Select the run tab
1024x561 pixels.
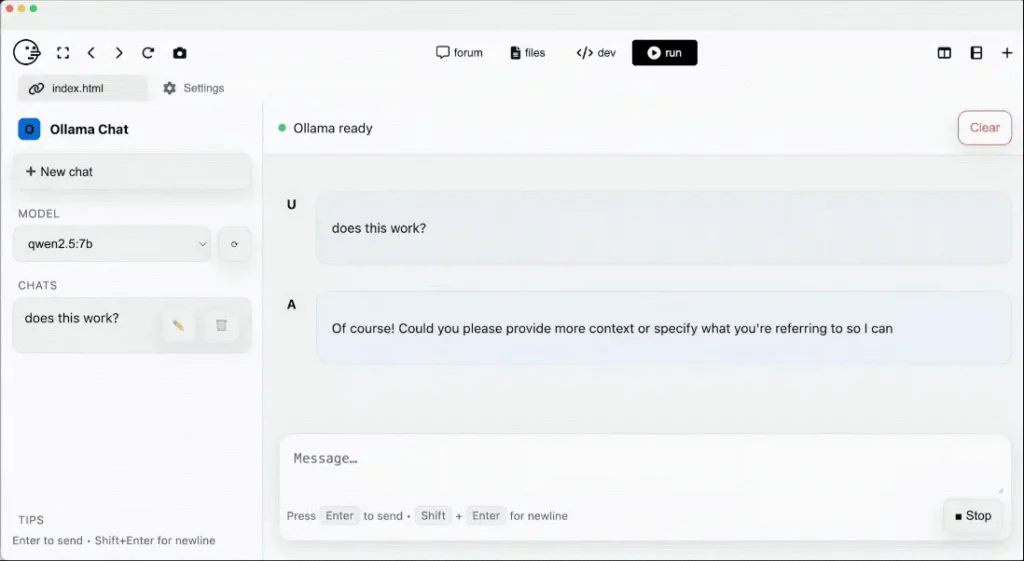pyautogui.click(x=664, y=53)
